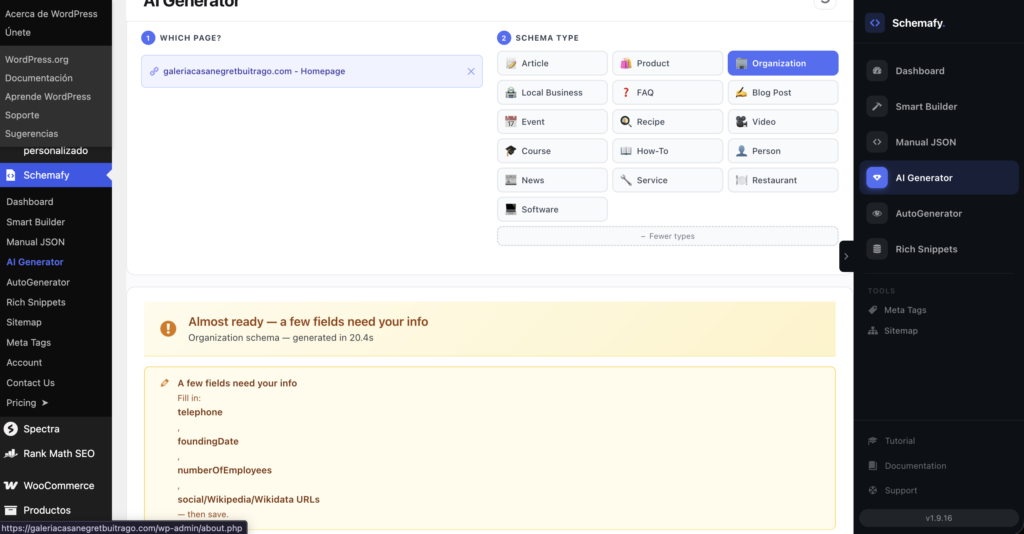This screenshot has height=534, width=1024.
Task: Click the WooCommerce icon in sidebar
Action: (10, 486)
